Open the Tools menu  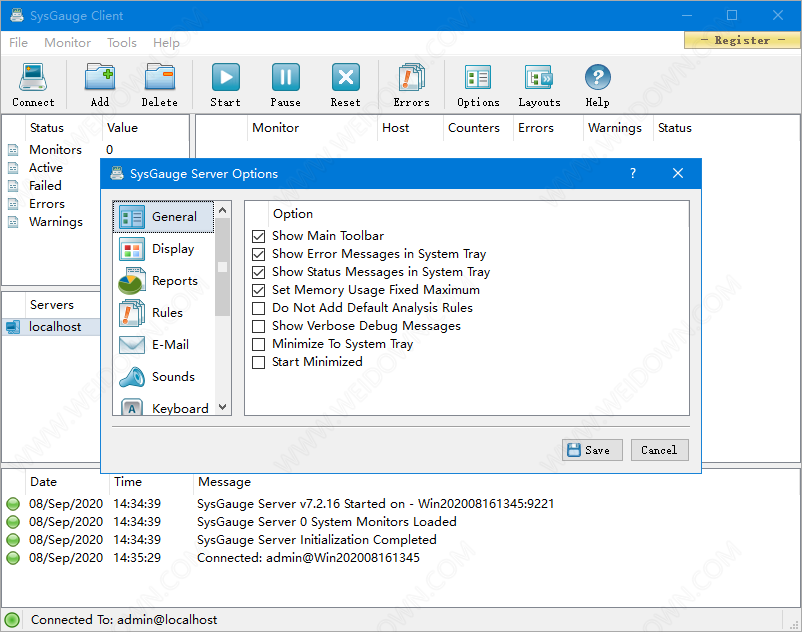pyautogui.click(x=122, y=42)
